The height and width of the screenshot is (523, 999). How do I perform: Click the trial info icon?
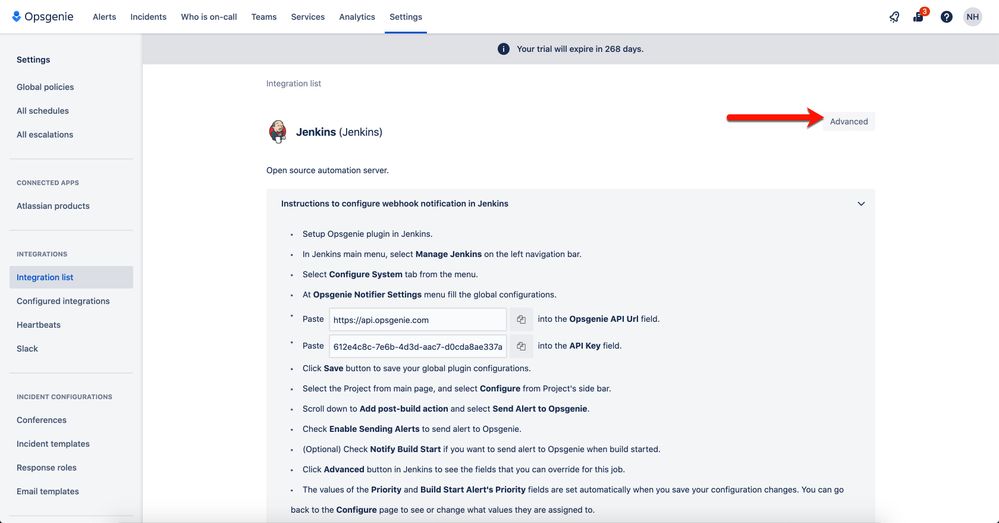(x=503, y=49)
